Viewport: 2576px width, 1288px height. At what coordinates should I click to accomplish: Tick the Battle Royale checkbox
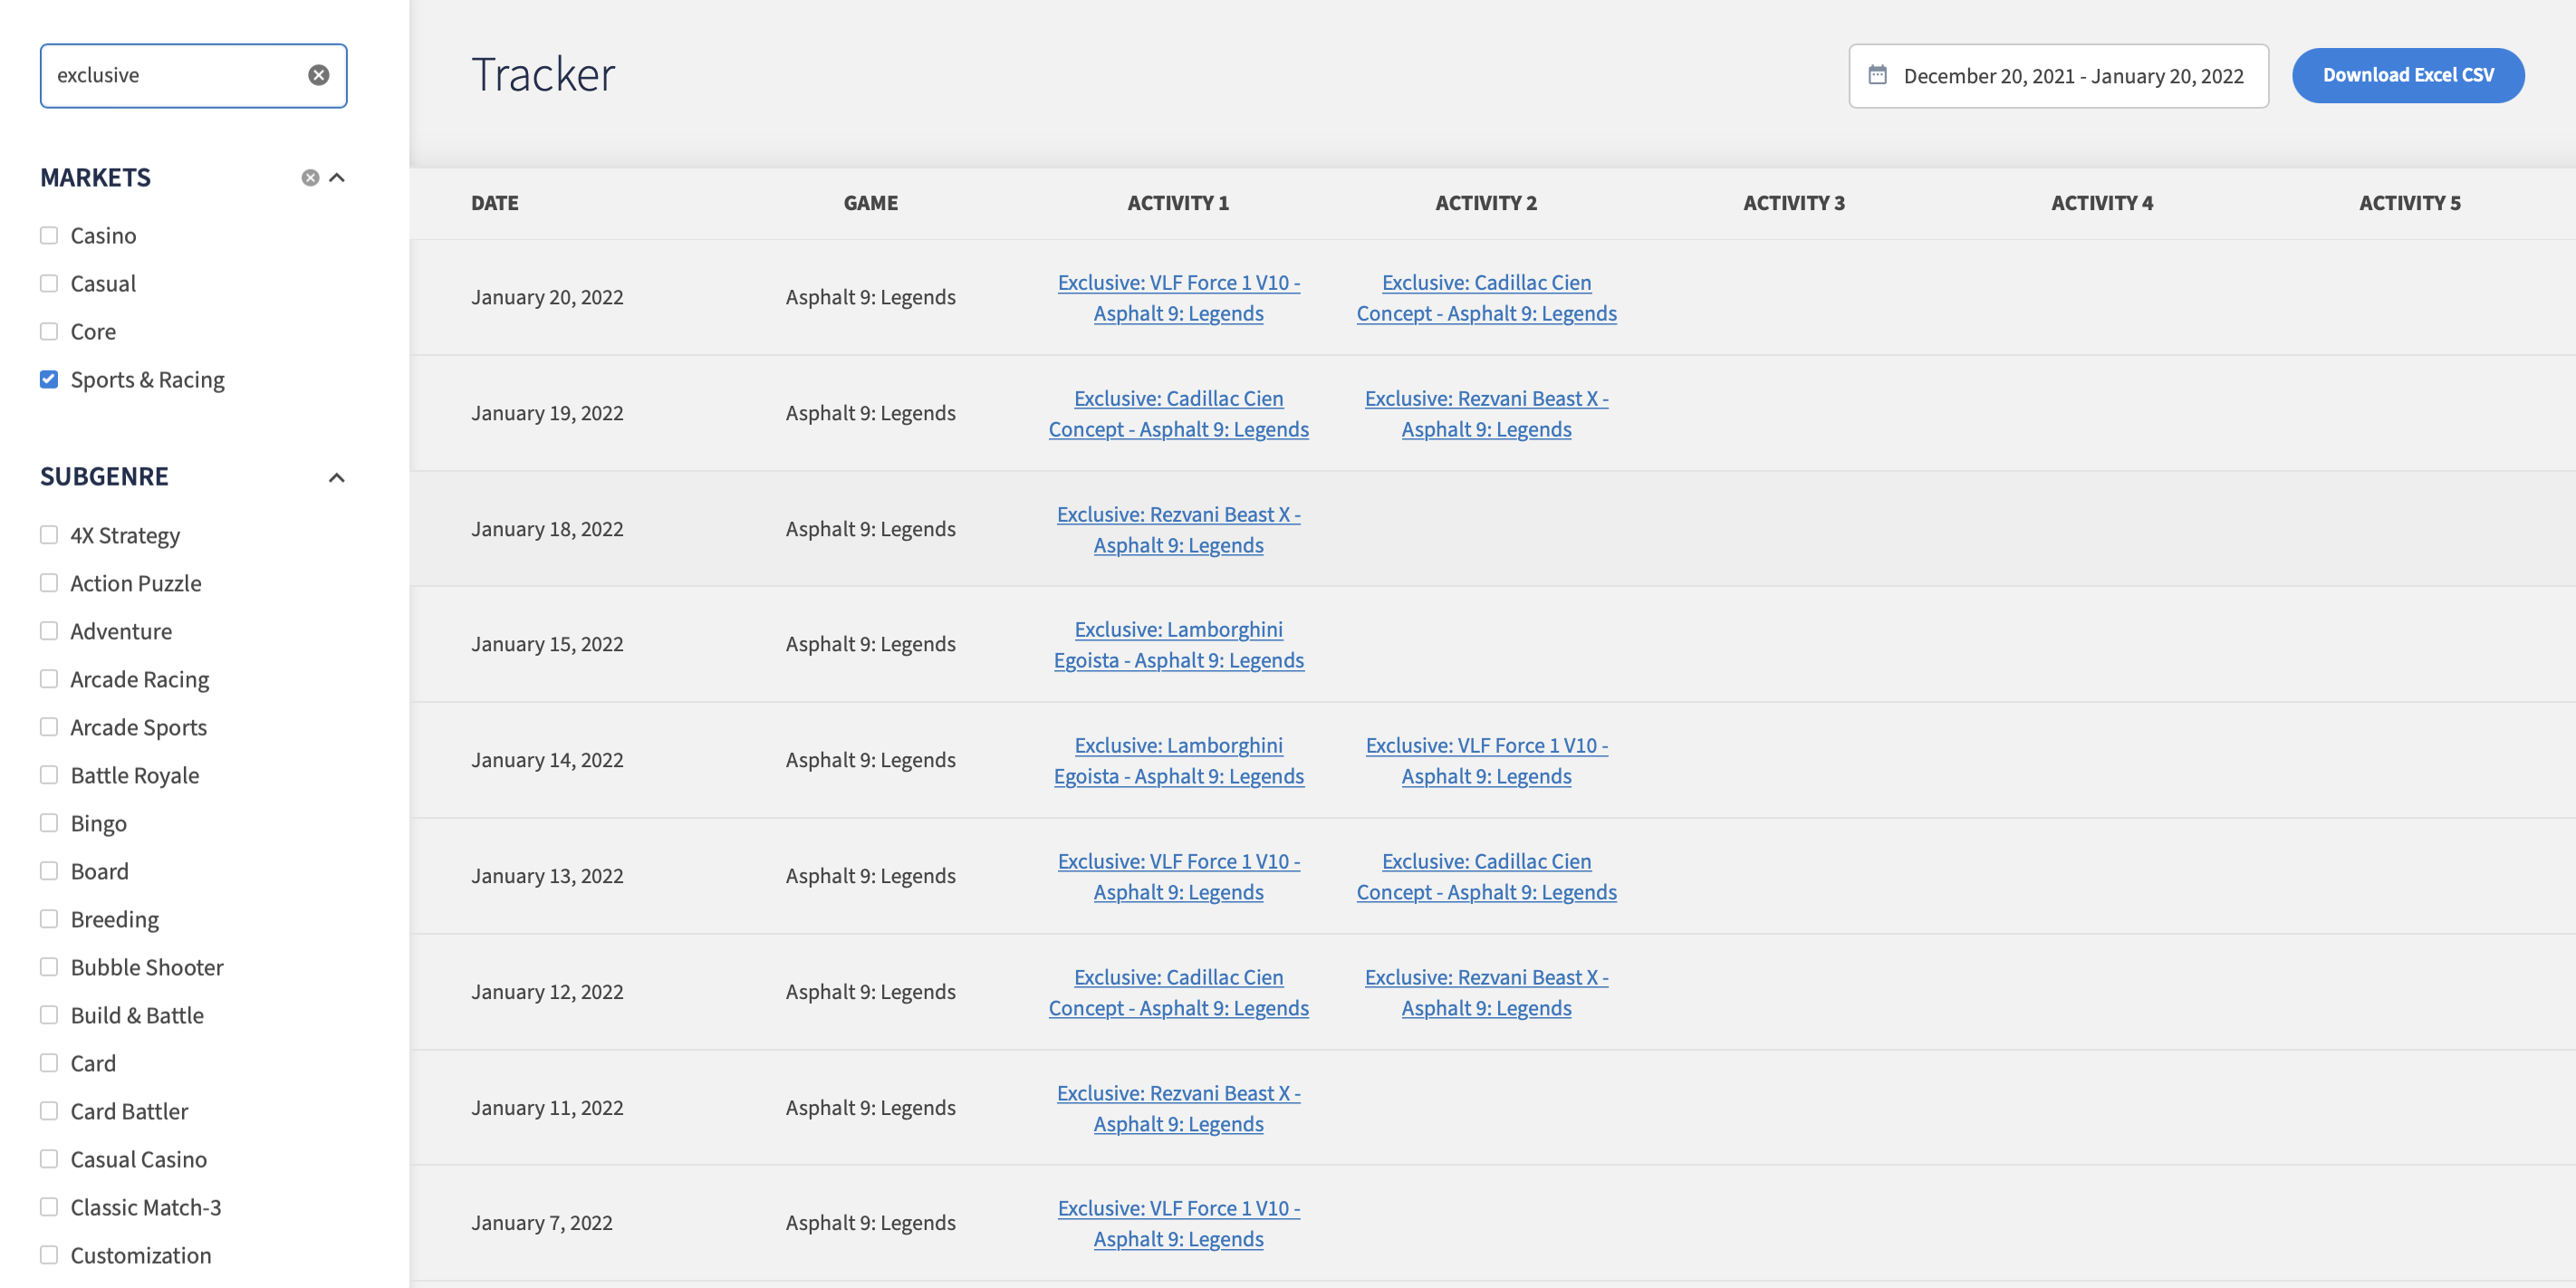point(49,775)
